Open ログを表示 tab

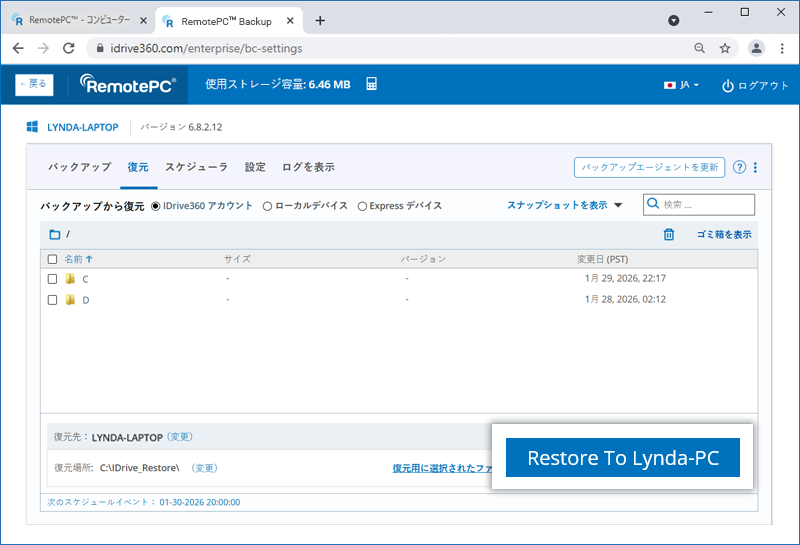(308, 167)
